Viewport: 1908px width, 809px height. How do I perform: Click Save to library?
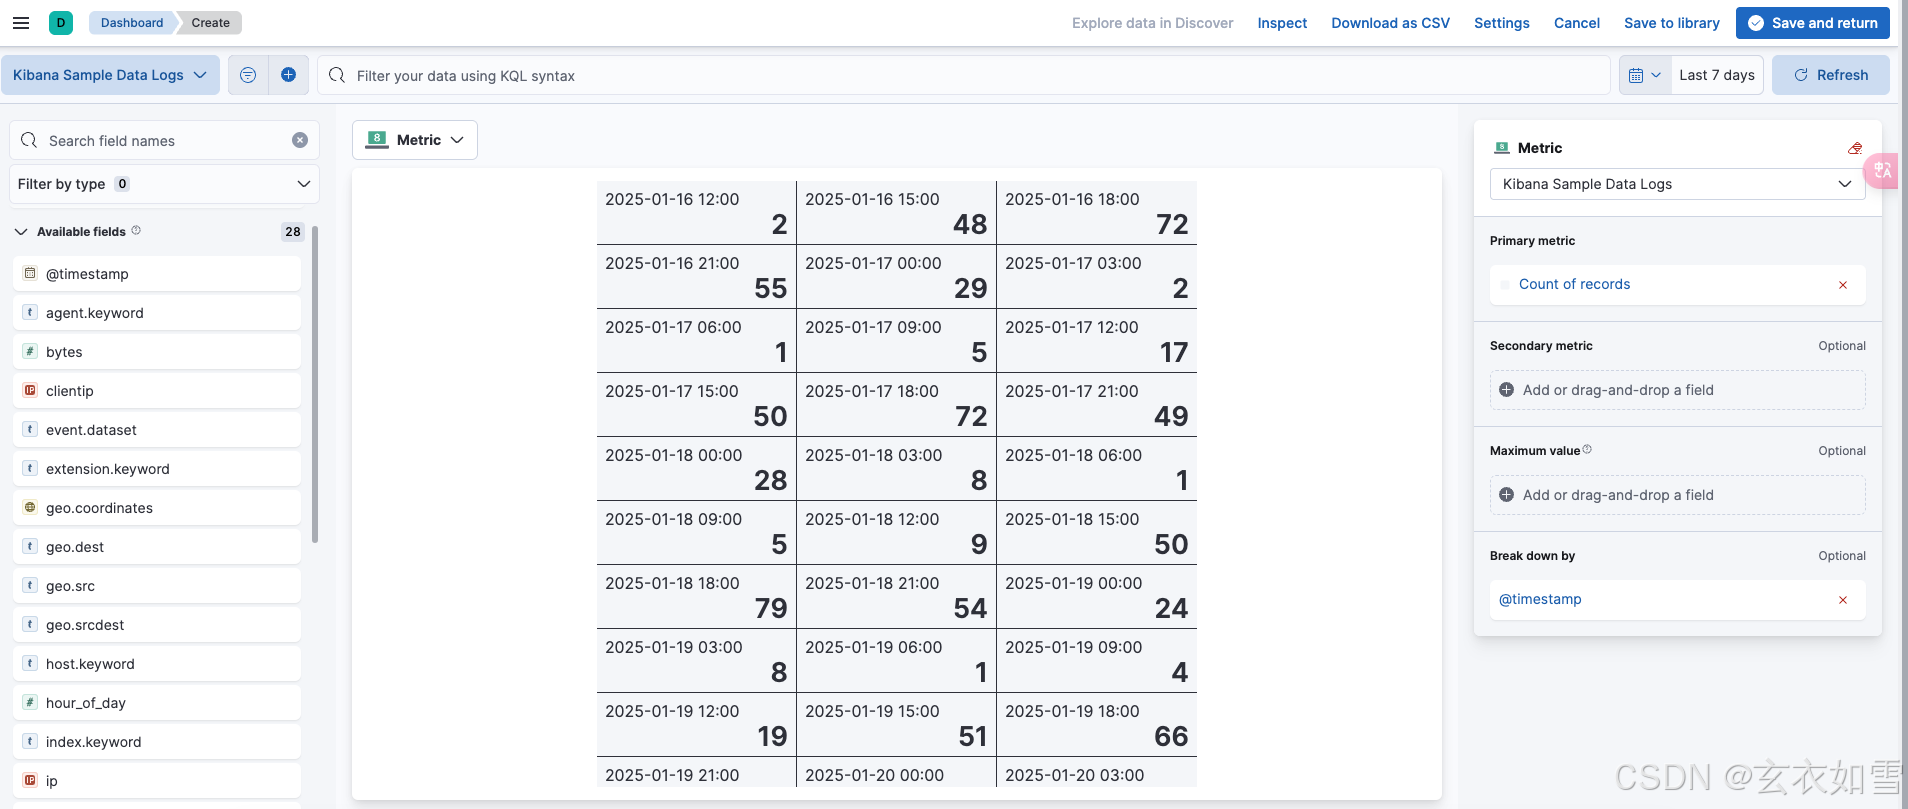click(1671, 23)
